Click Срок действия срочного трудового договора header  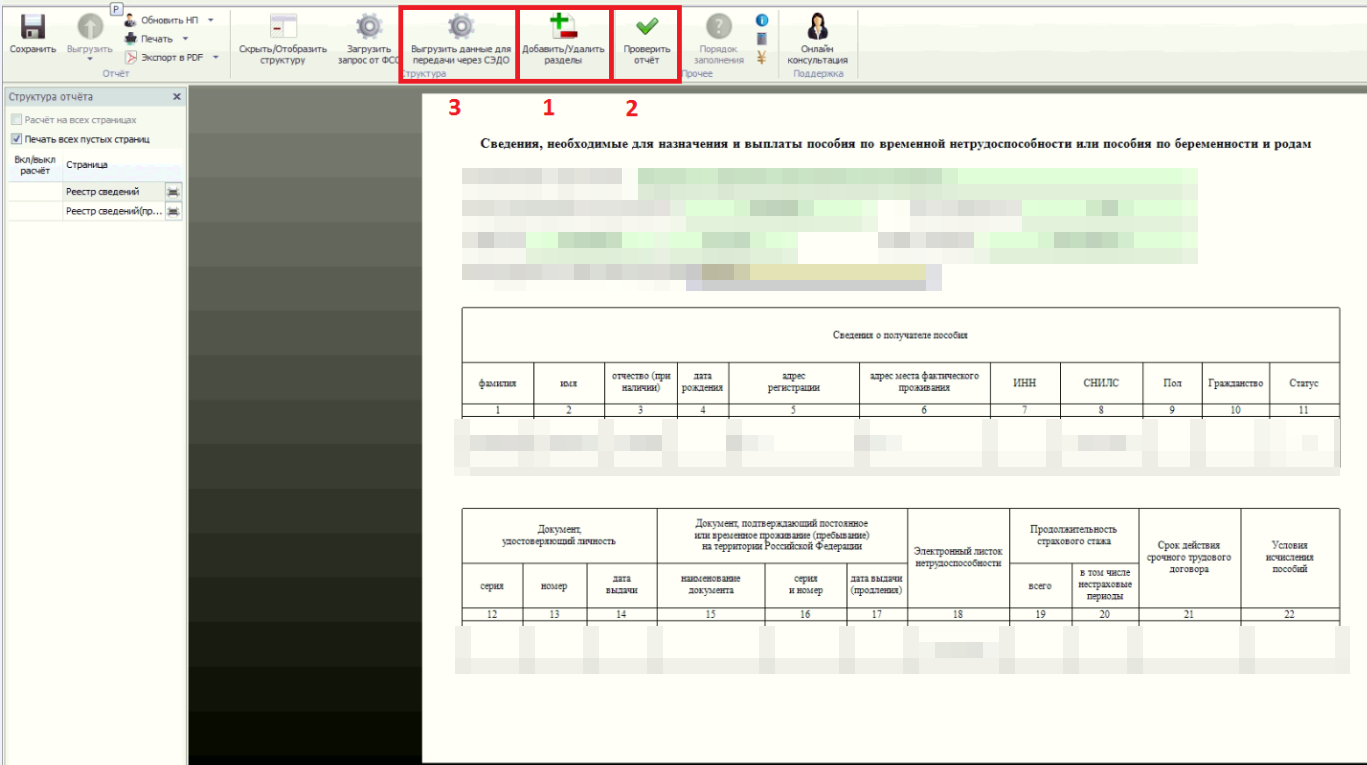point(1189,557)
